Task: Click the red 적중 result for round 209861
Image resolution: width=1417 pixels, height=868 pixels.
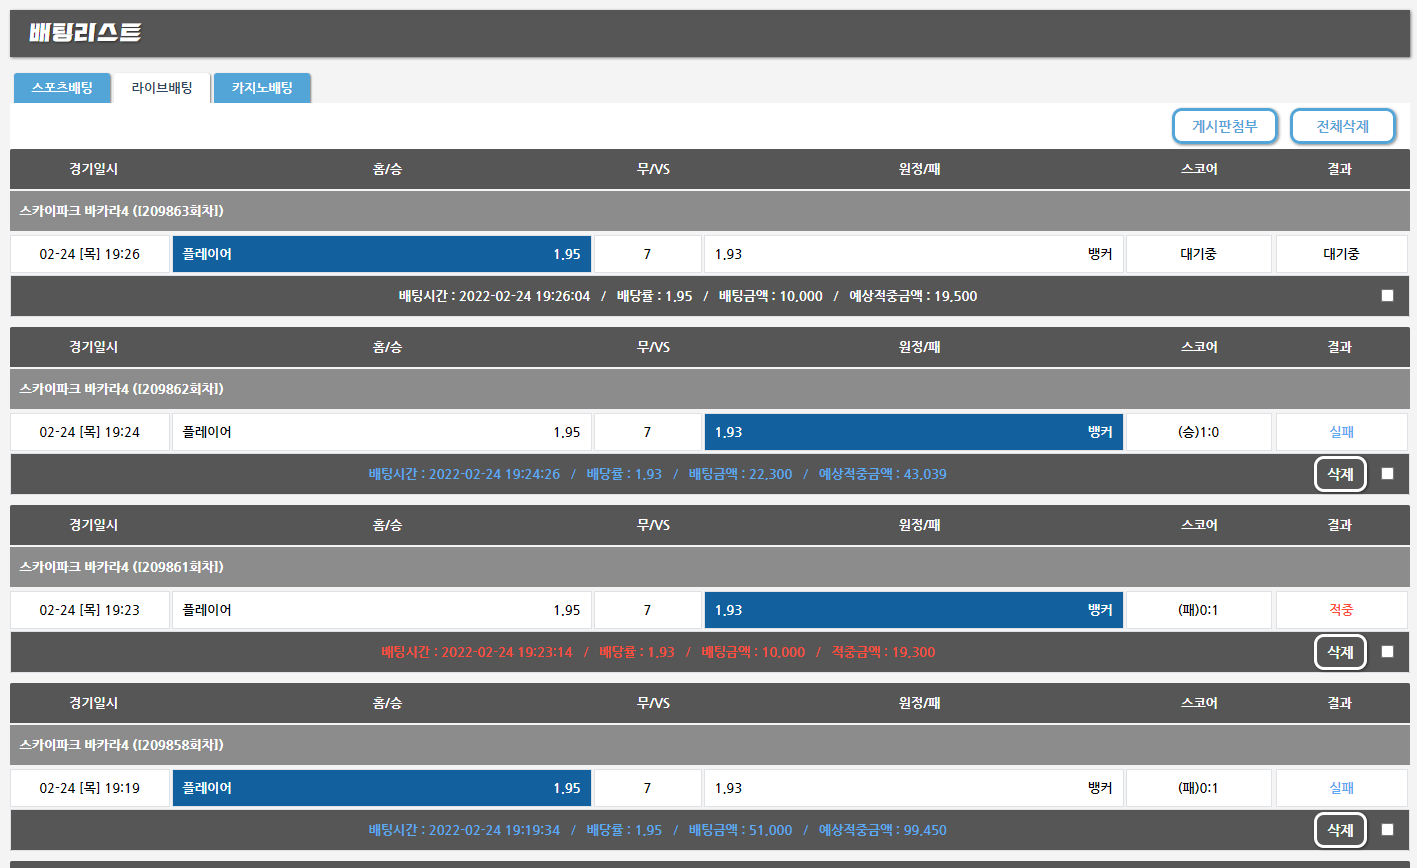Action: pyautogui.click(x=1341, y=610)
